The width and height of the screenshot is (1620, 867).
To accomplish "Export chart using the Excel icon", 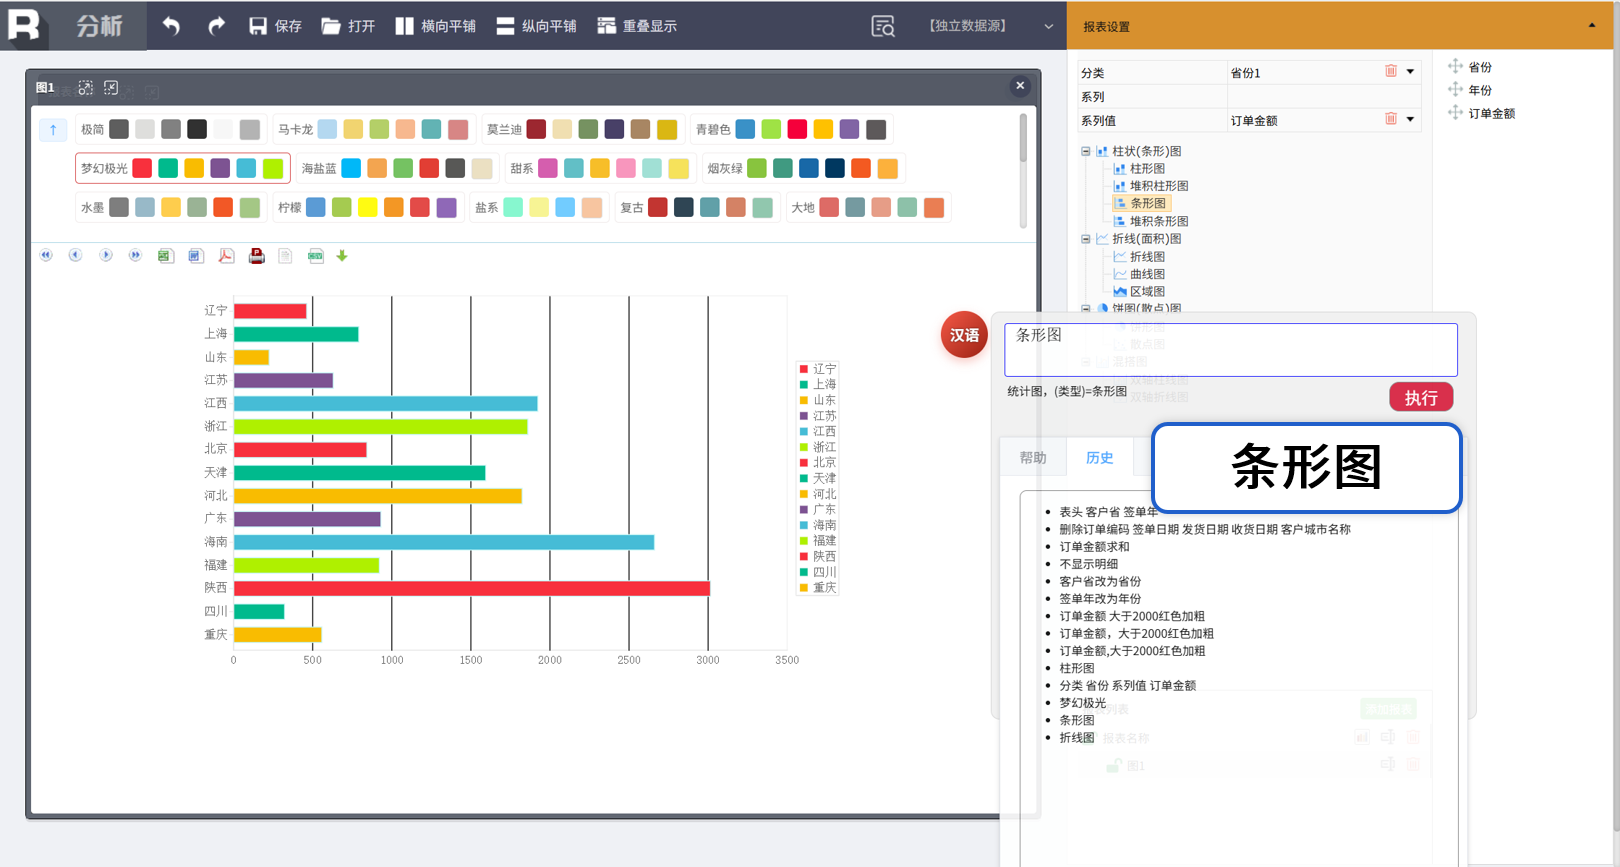I will 165,256.
